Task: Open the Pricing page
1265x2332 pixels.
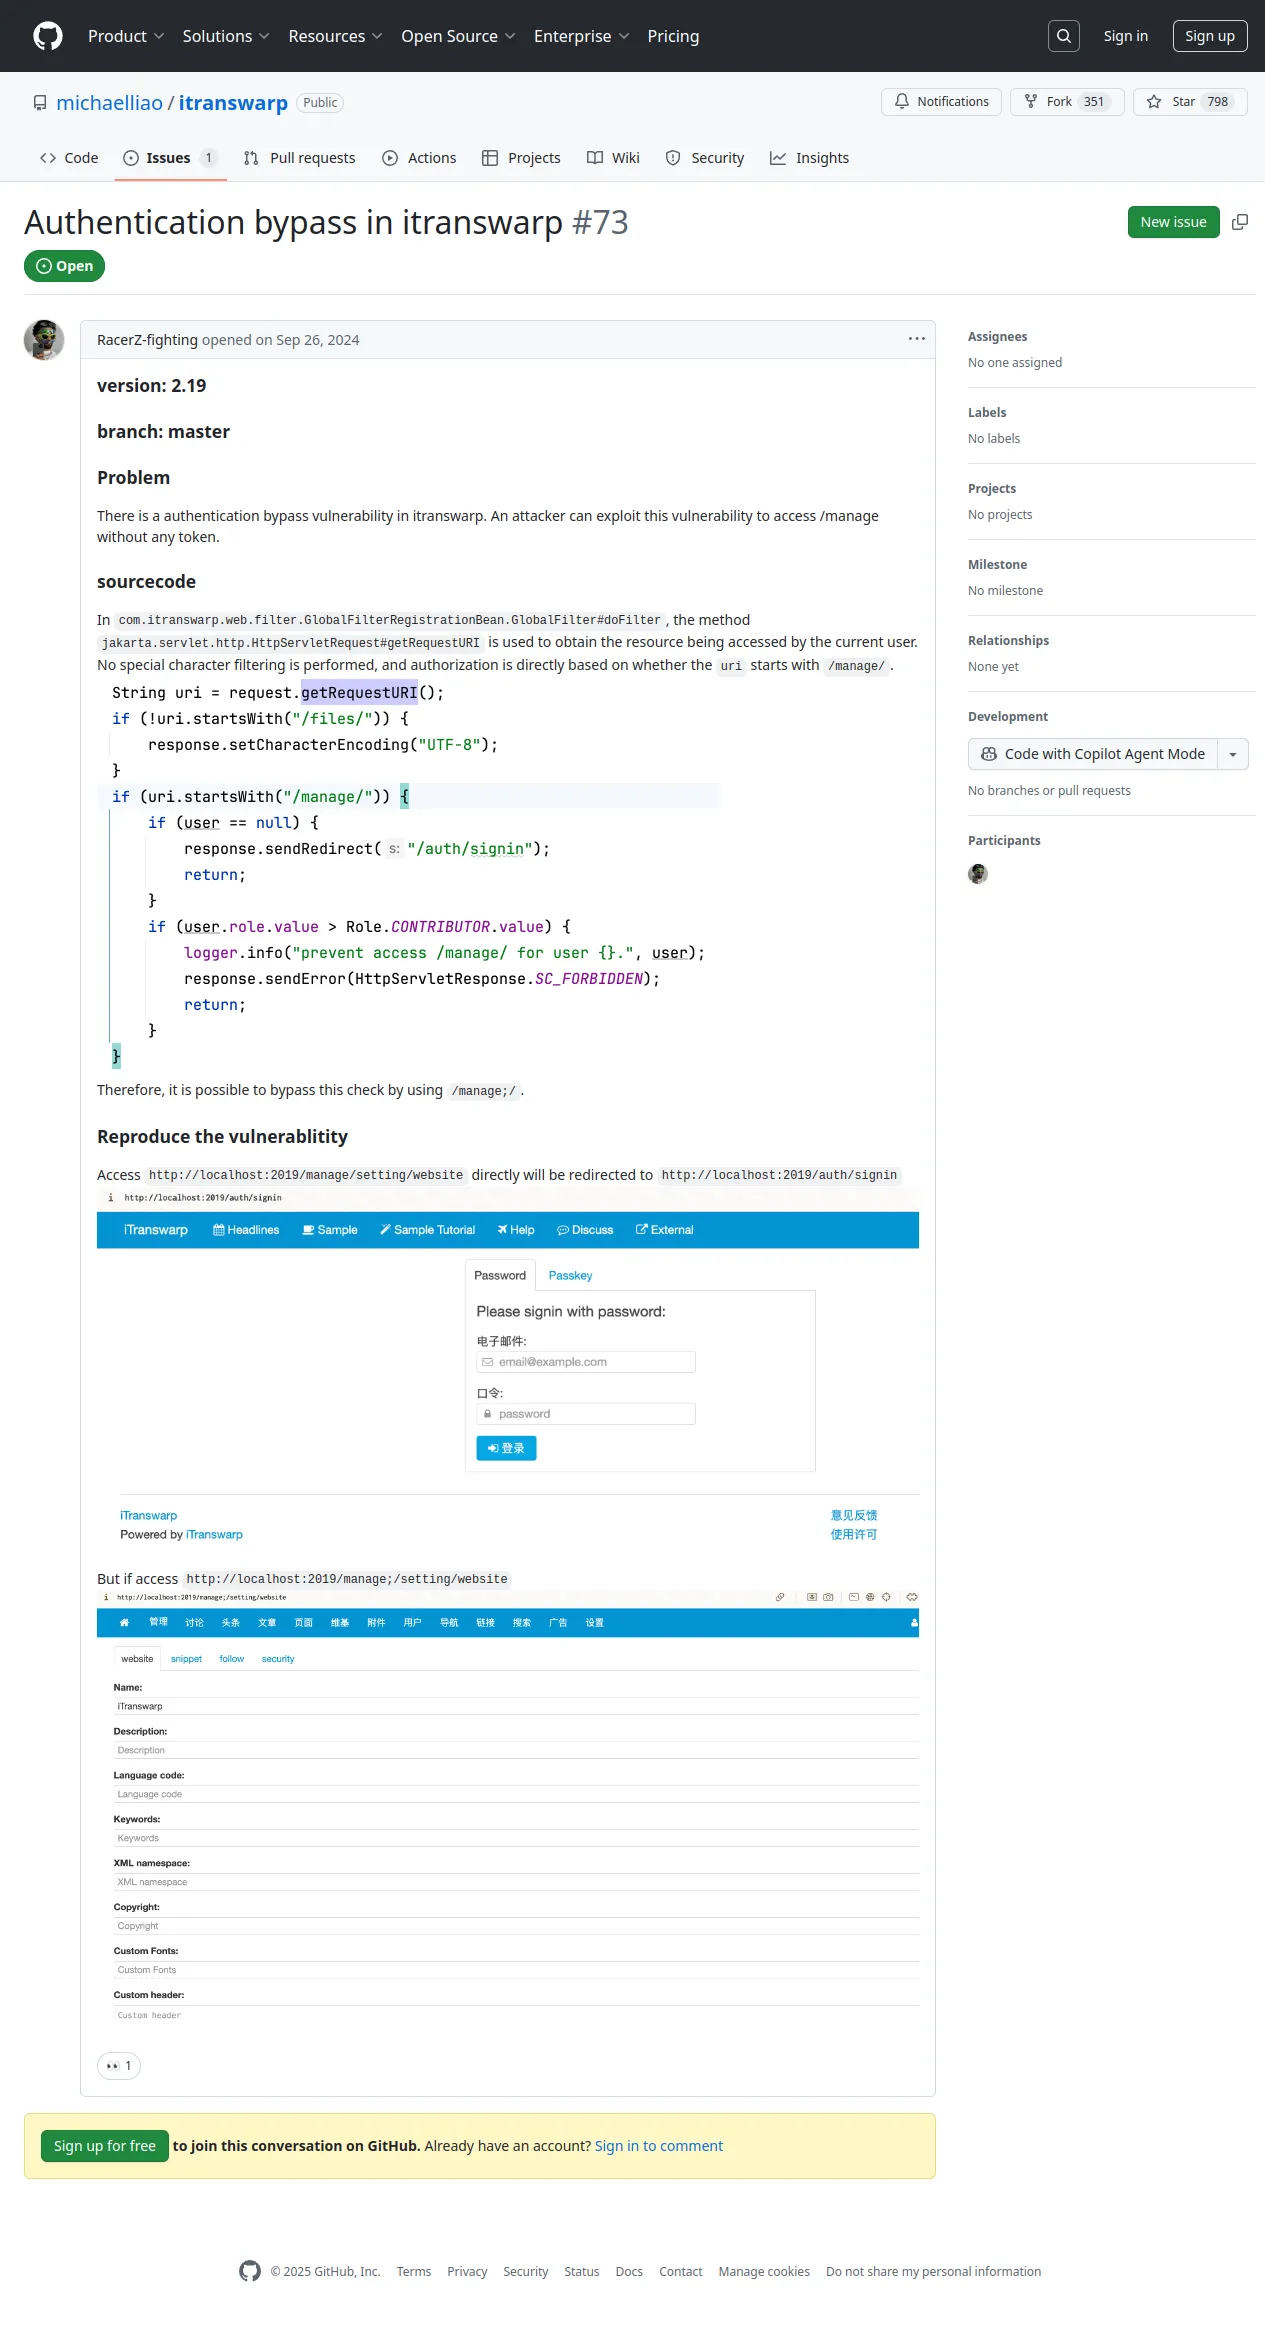Action: pyautogui.click(x=673, y=36)
